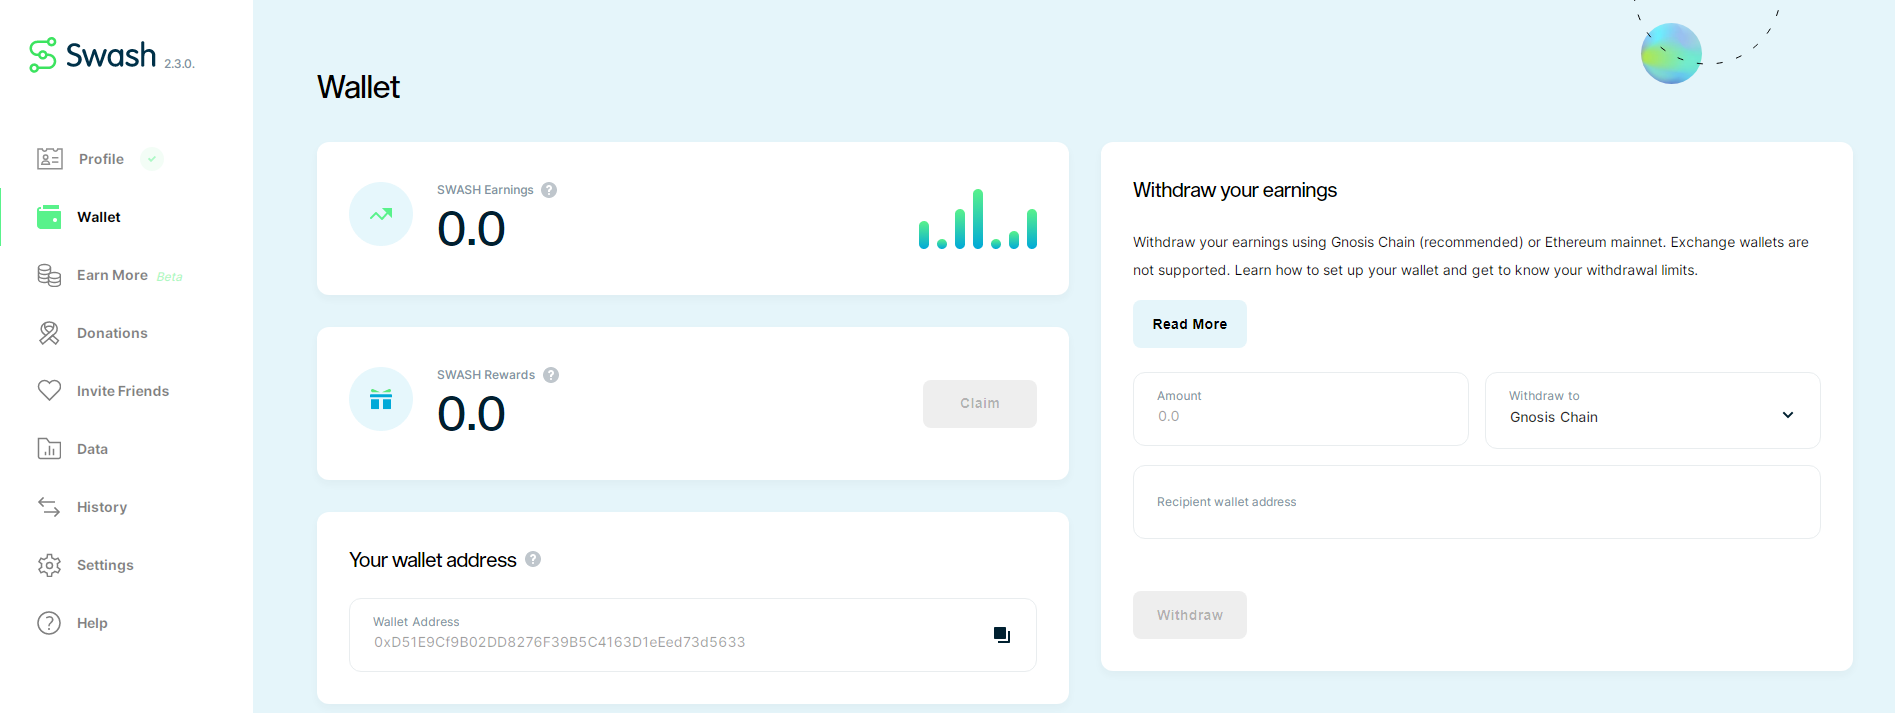The image size is (1895, 713).
Task: Click the Wallet Address field text
Action: pos(560,642)
